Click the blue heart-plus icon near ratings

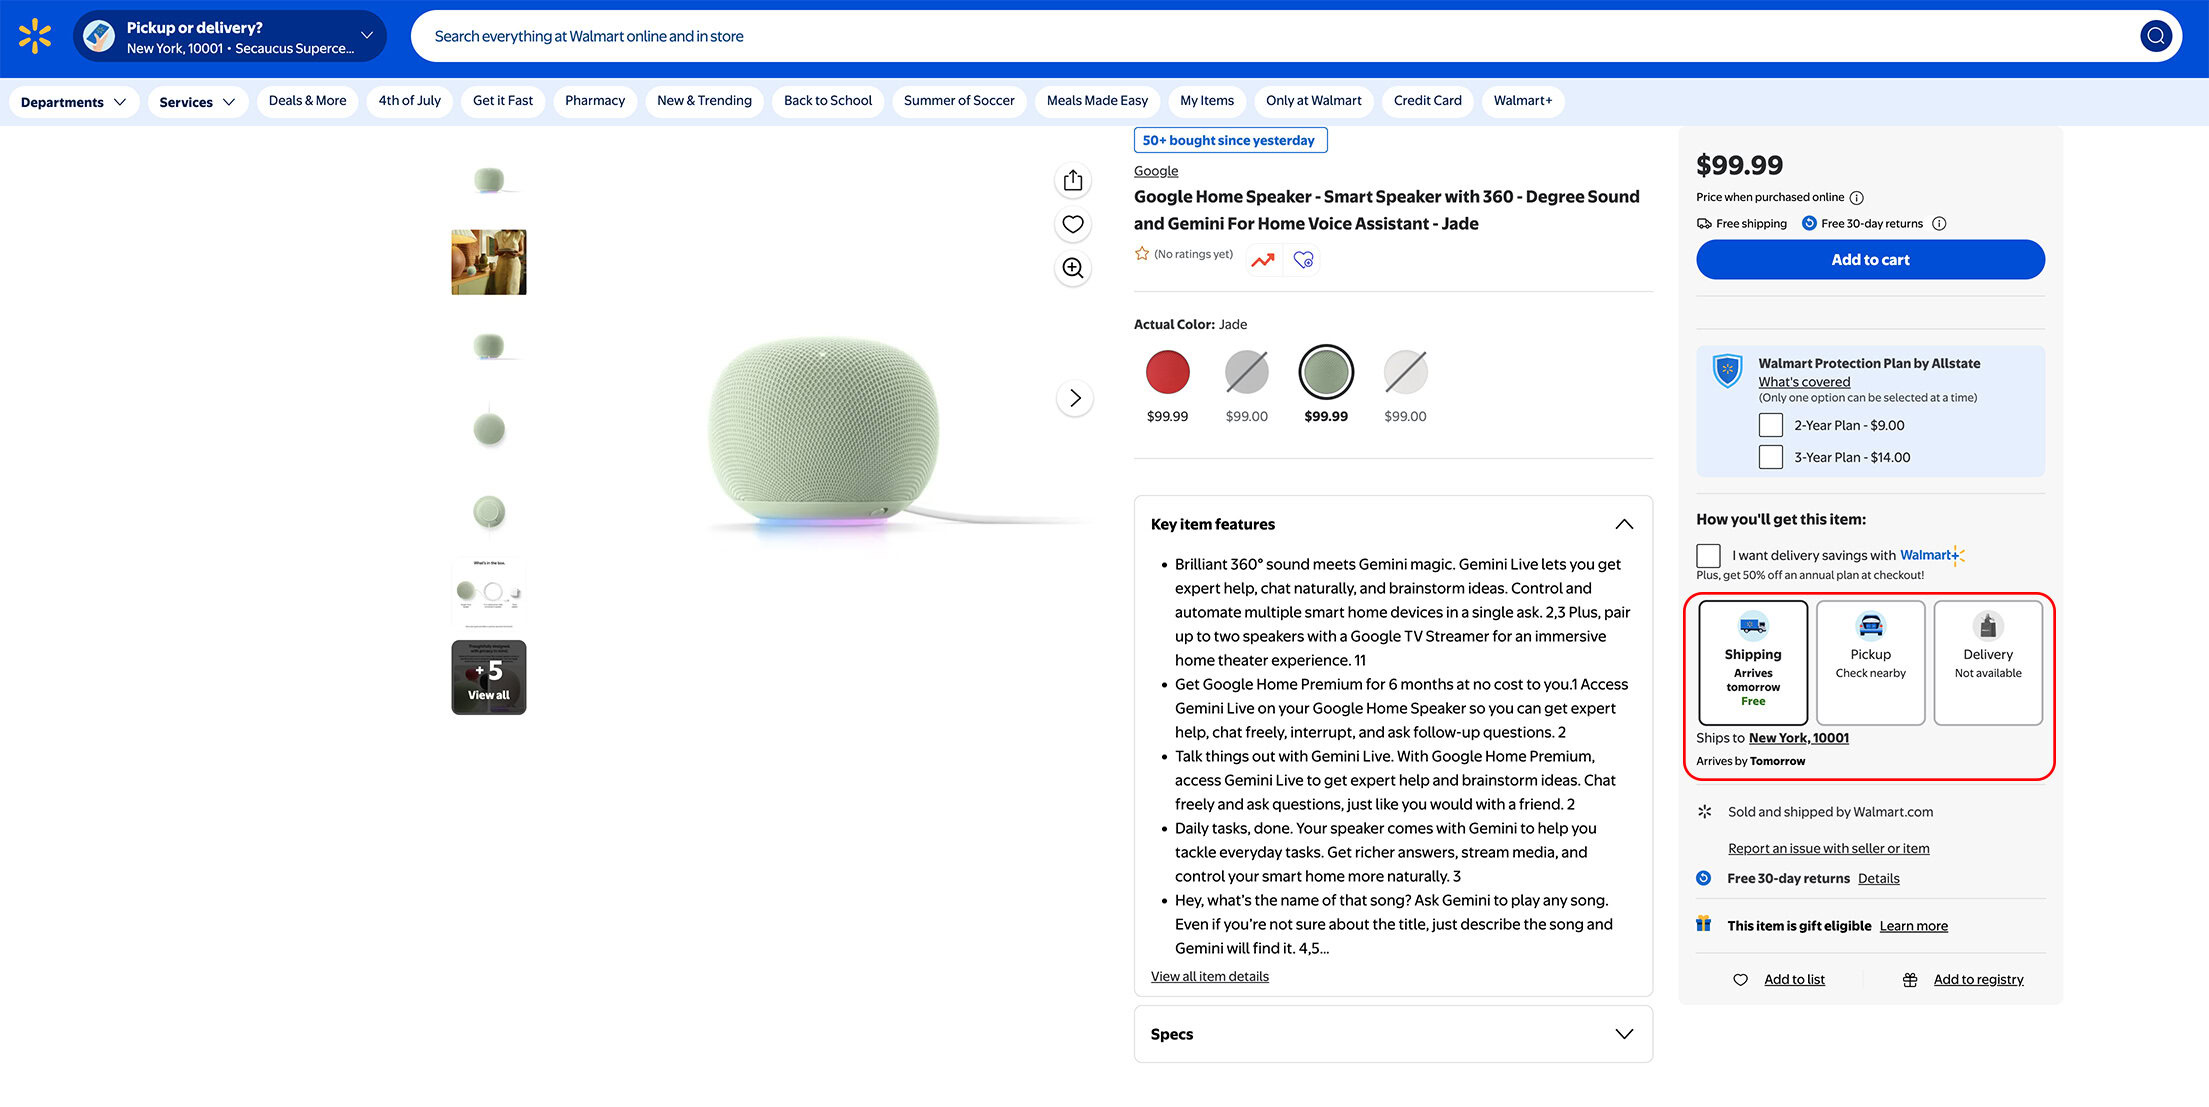(x=1303, y=260)
